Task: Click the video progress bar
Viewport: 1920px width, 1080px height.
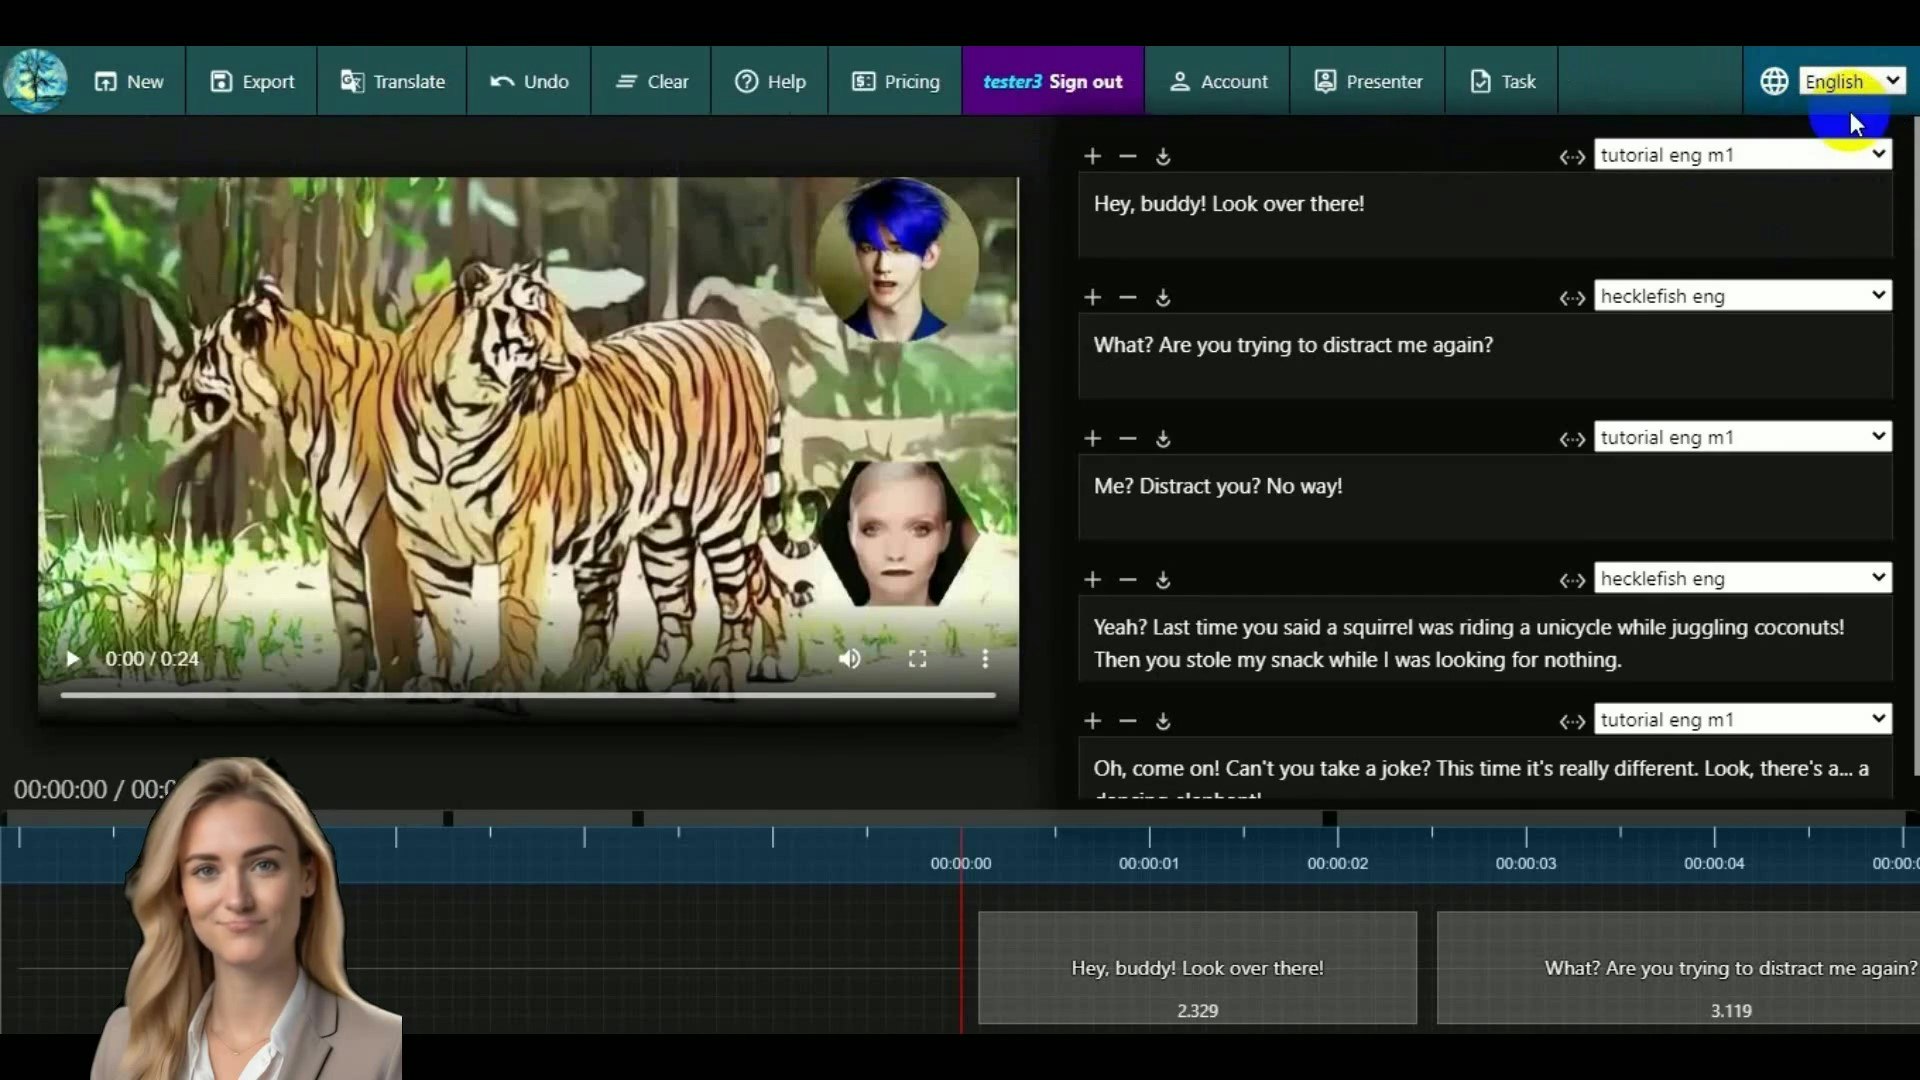Action: tap(528, 694)
